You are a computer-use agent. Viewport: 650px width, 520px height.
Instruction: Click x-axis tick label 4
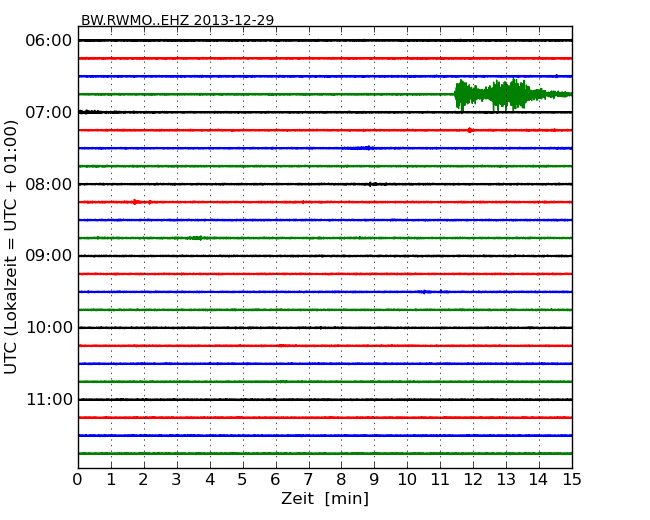[210, 480]
